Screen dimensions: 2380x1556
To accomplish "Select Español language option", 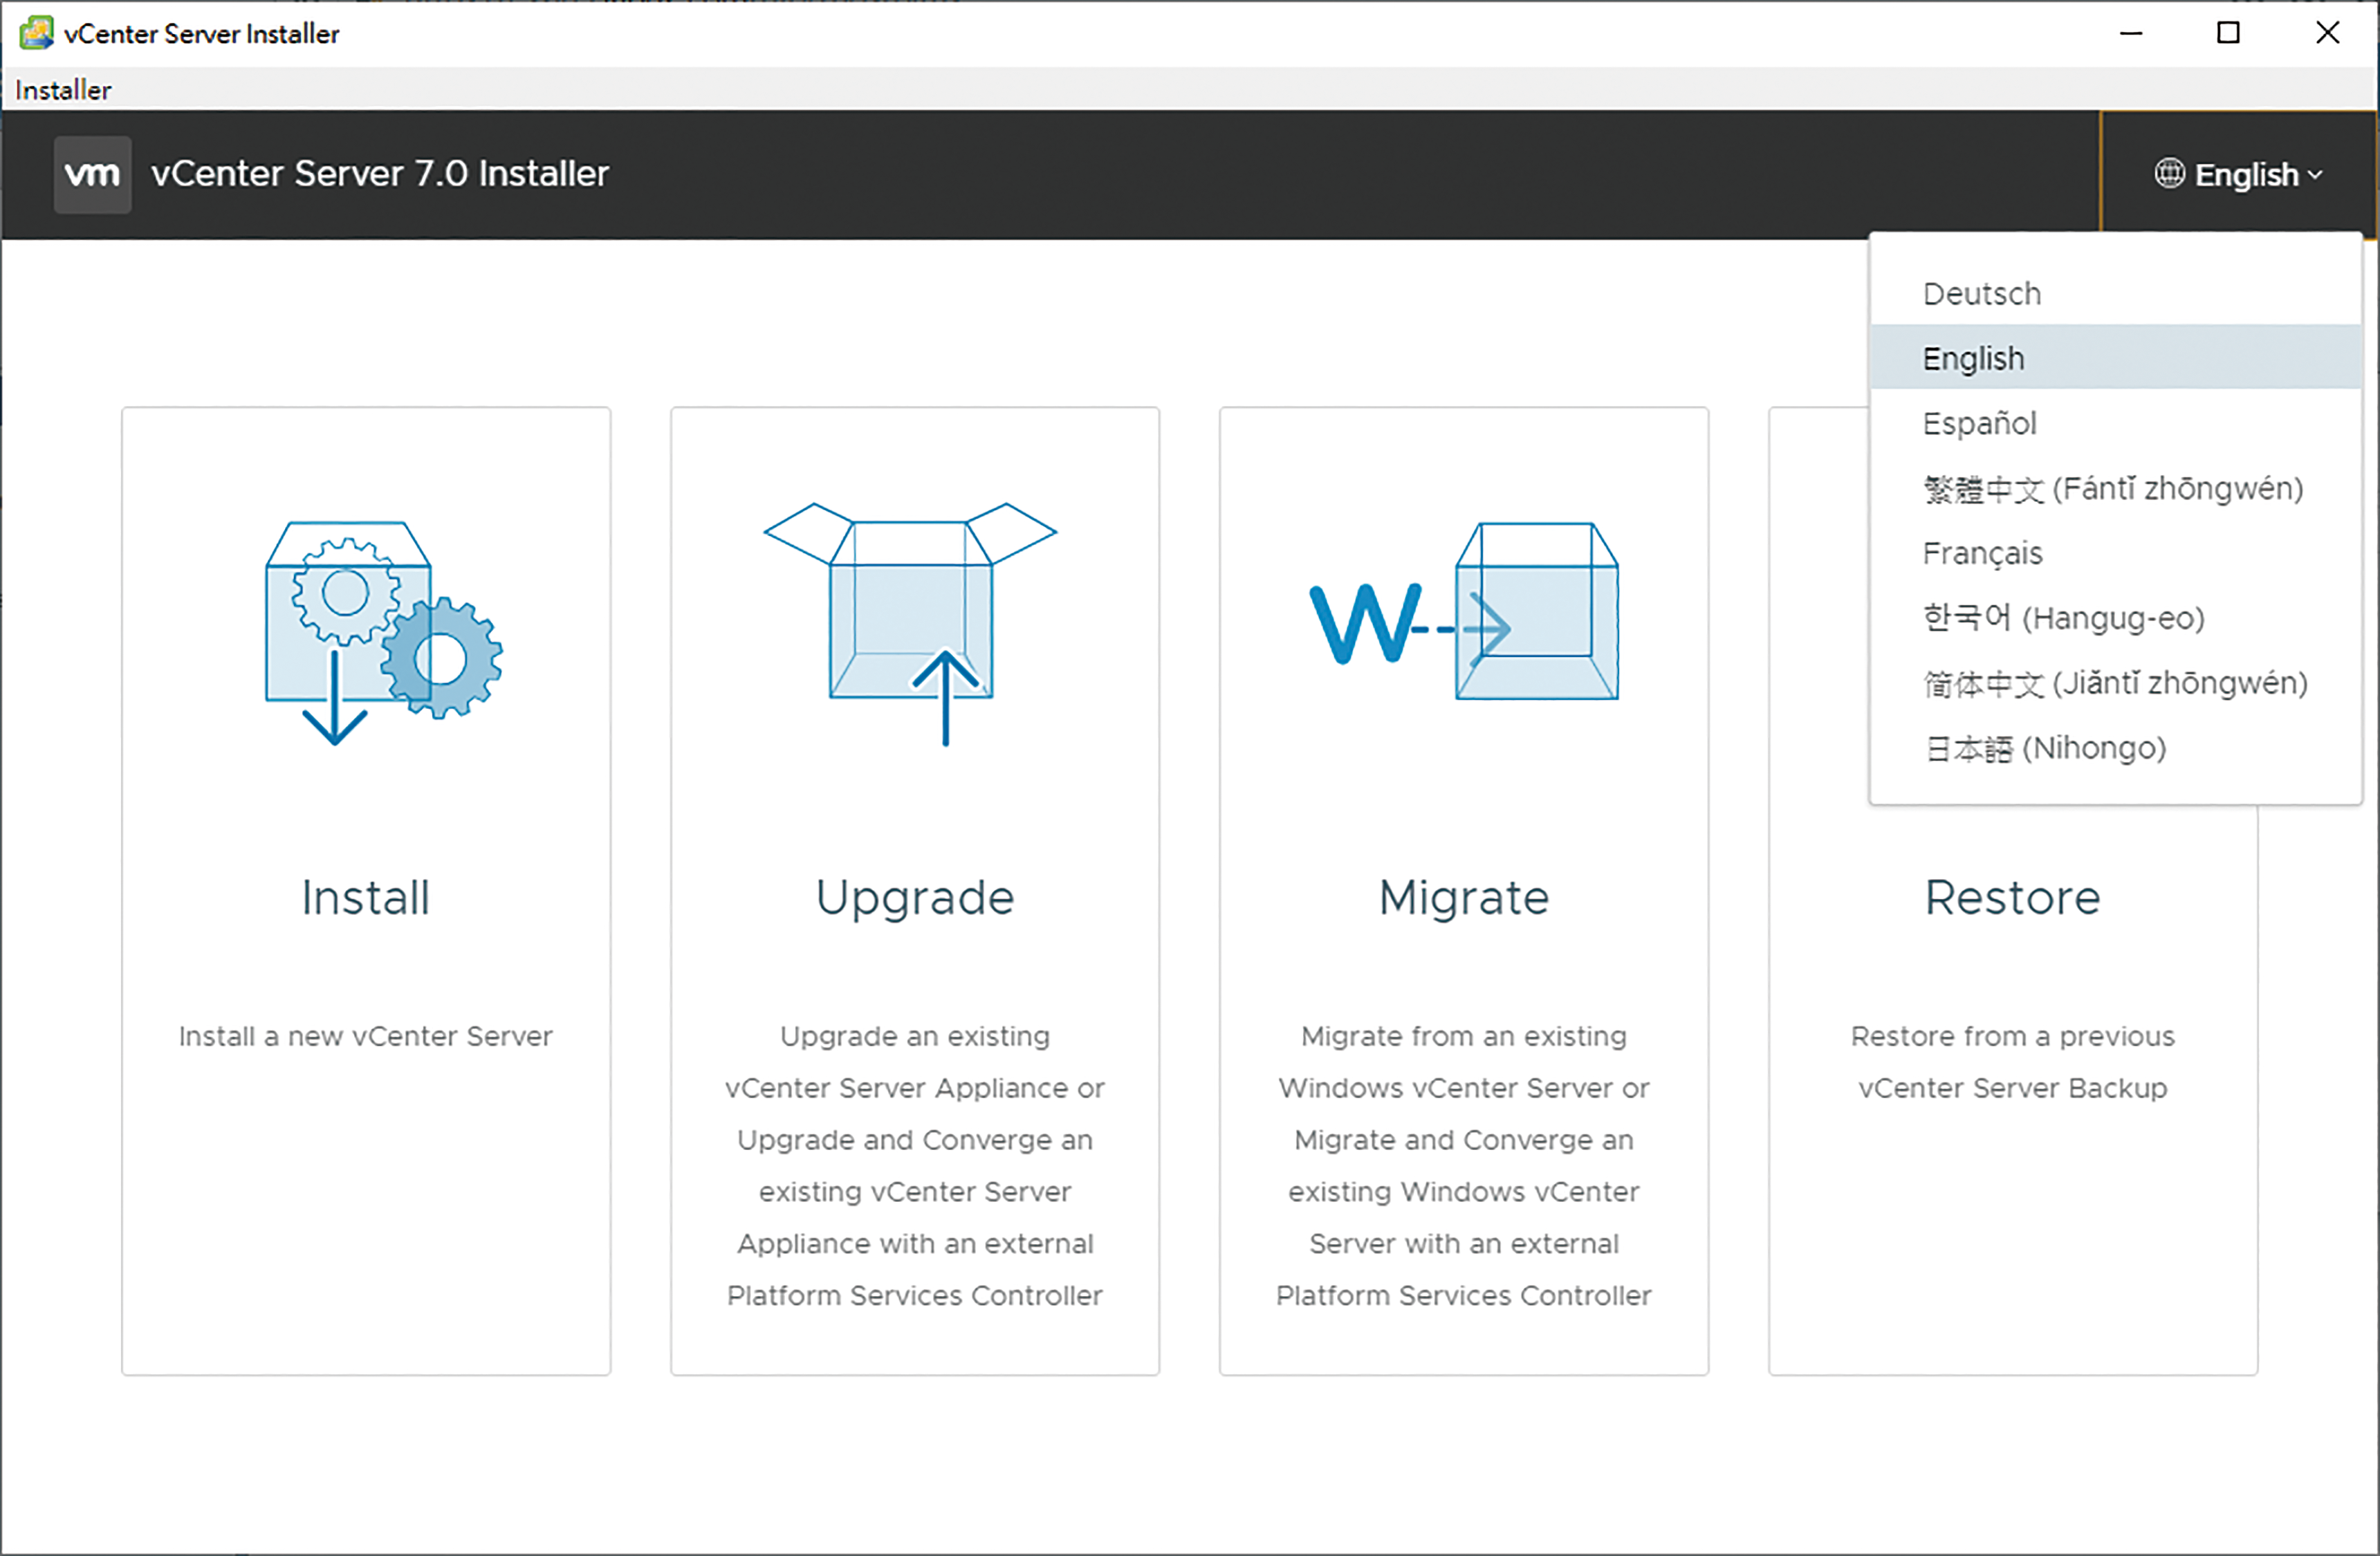I will click(x=2115, y=423).
